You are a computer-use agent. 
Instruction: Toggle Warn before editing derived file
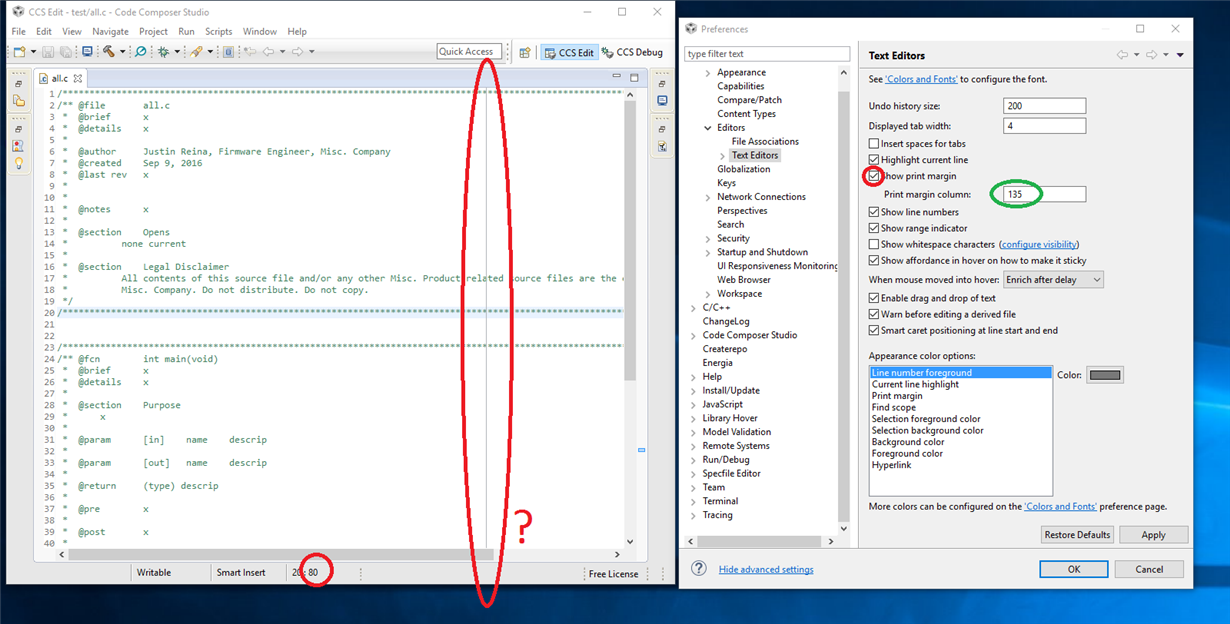[874, 314]
